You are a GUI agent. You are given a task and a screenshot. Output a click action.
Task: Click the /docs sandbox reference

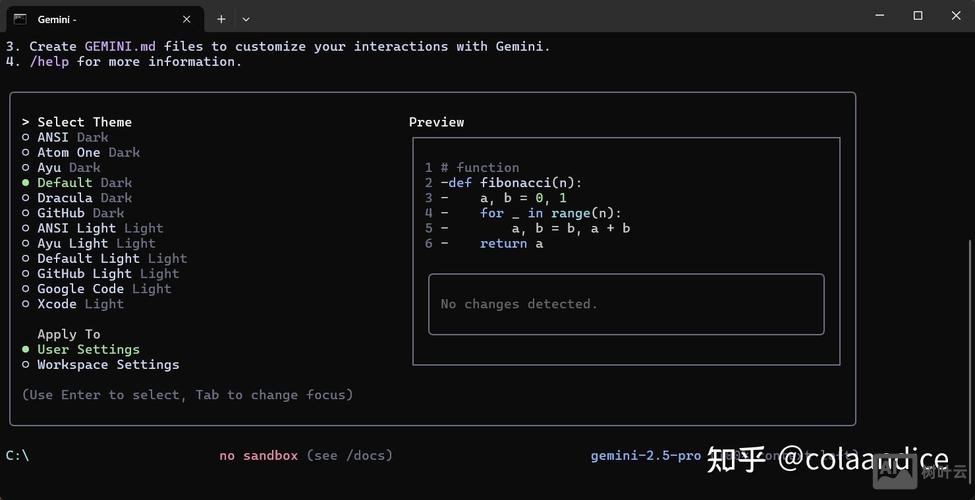click(x=364, y=456)
